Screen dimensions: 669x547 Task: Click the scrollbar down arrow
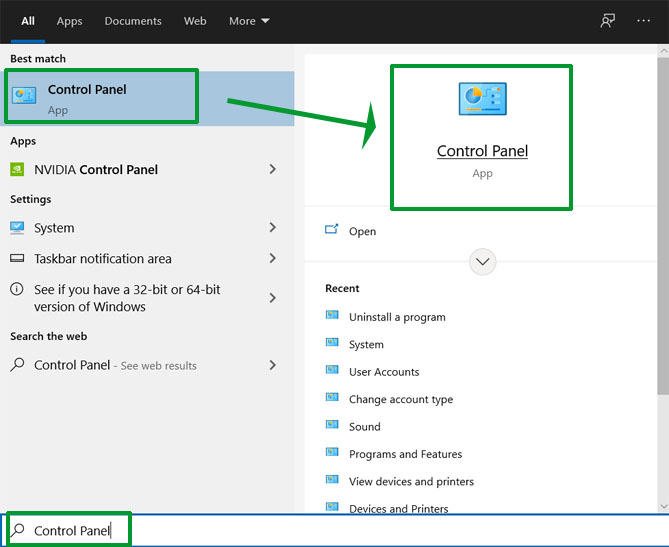click(663, 506)
